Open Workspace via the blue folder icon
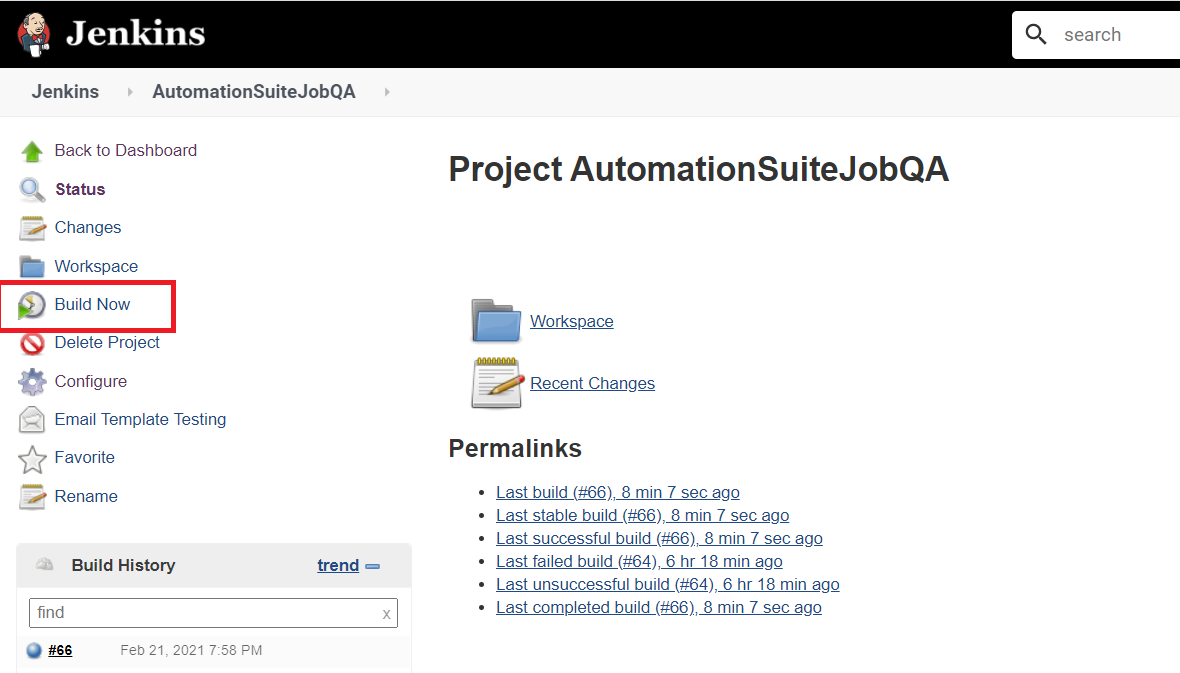The image size is (1180, 673). click(x=496, y=321)
